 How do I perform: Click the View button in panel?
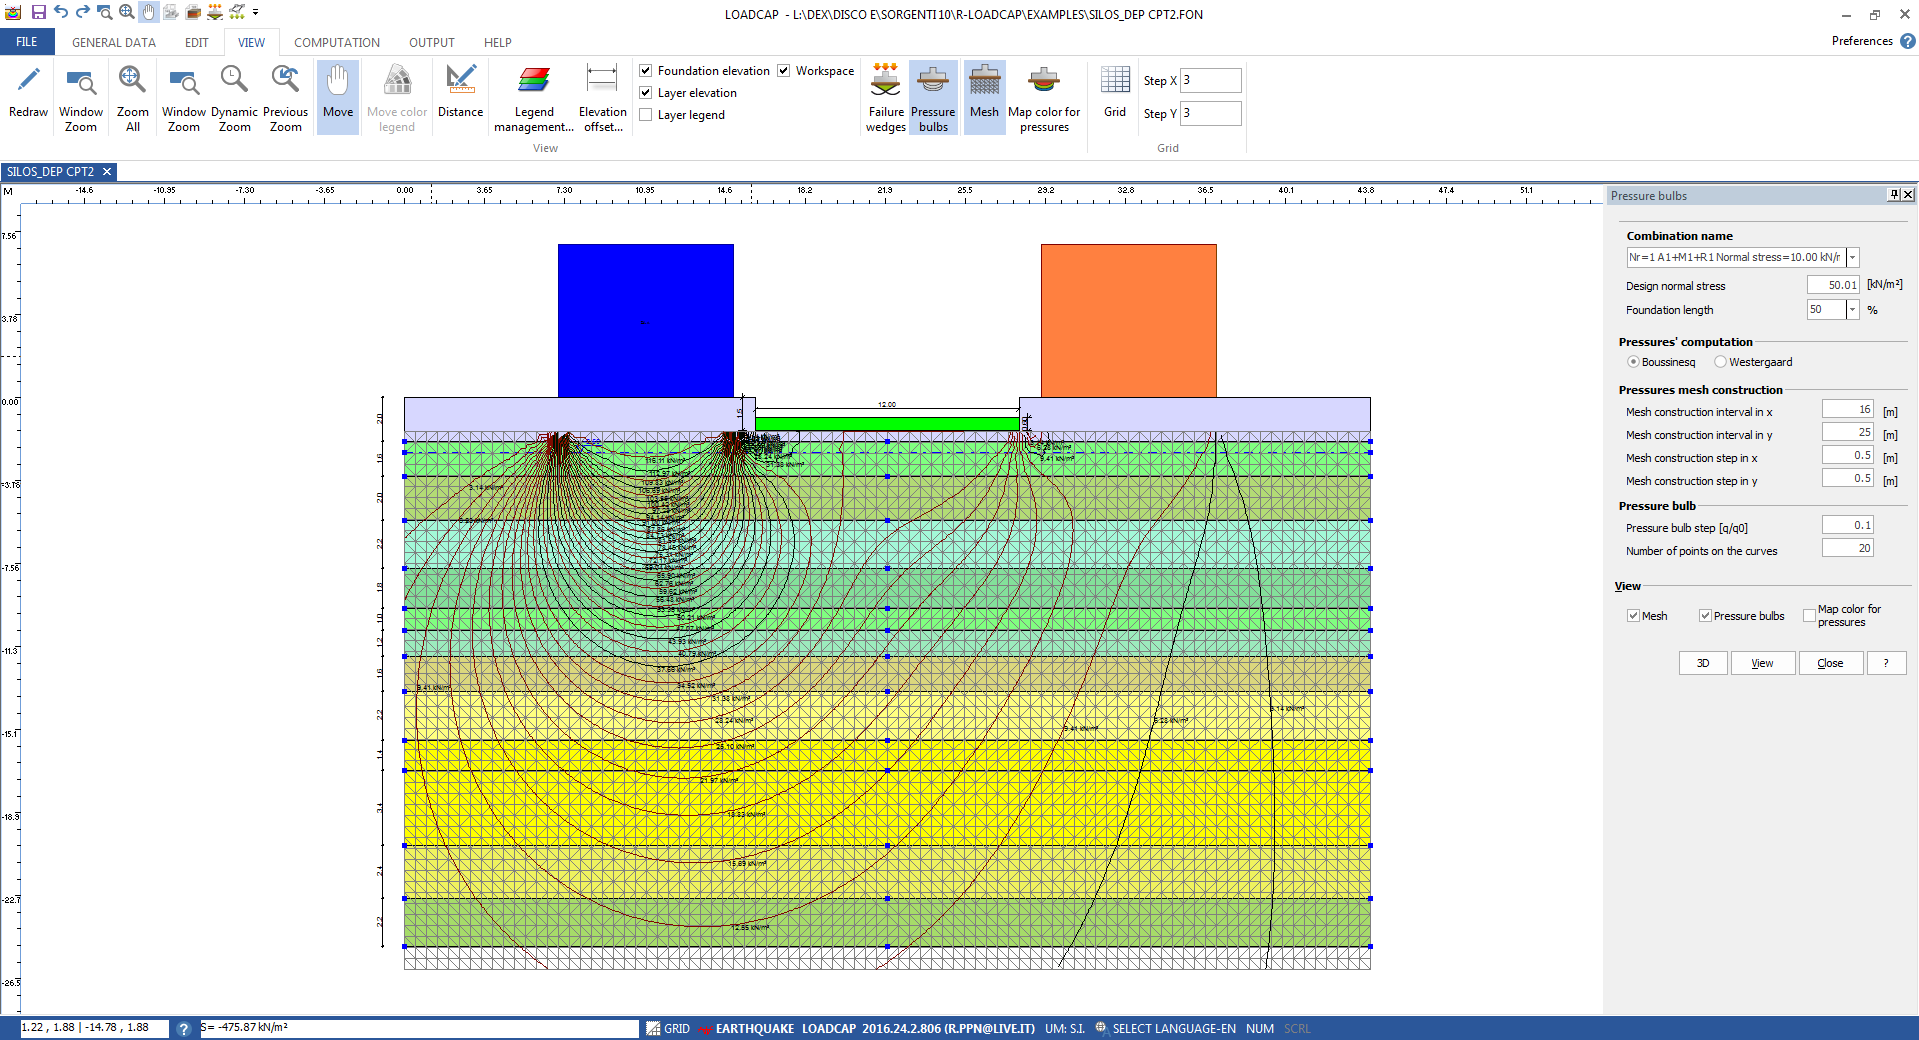click(1762, 663)
